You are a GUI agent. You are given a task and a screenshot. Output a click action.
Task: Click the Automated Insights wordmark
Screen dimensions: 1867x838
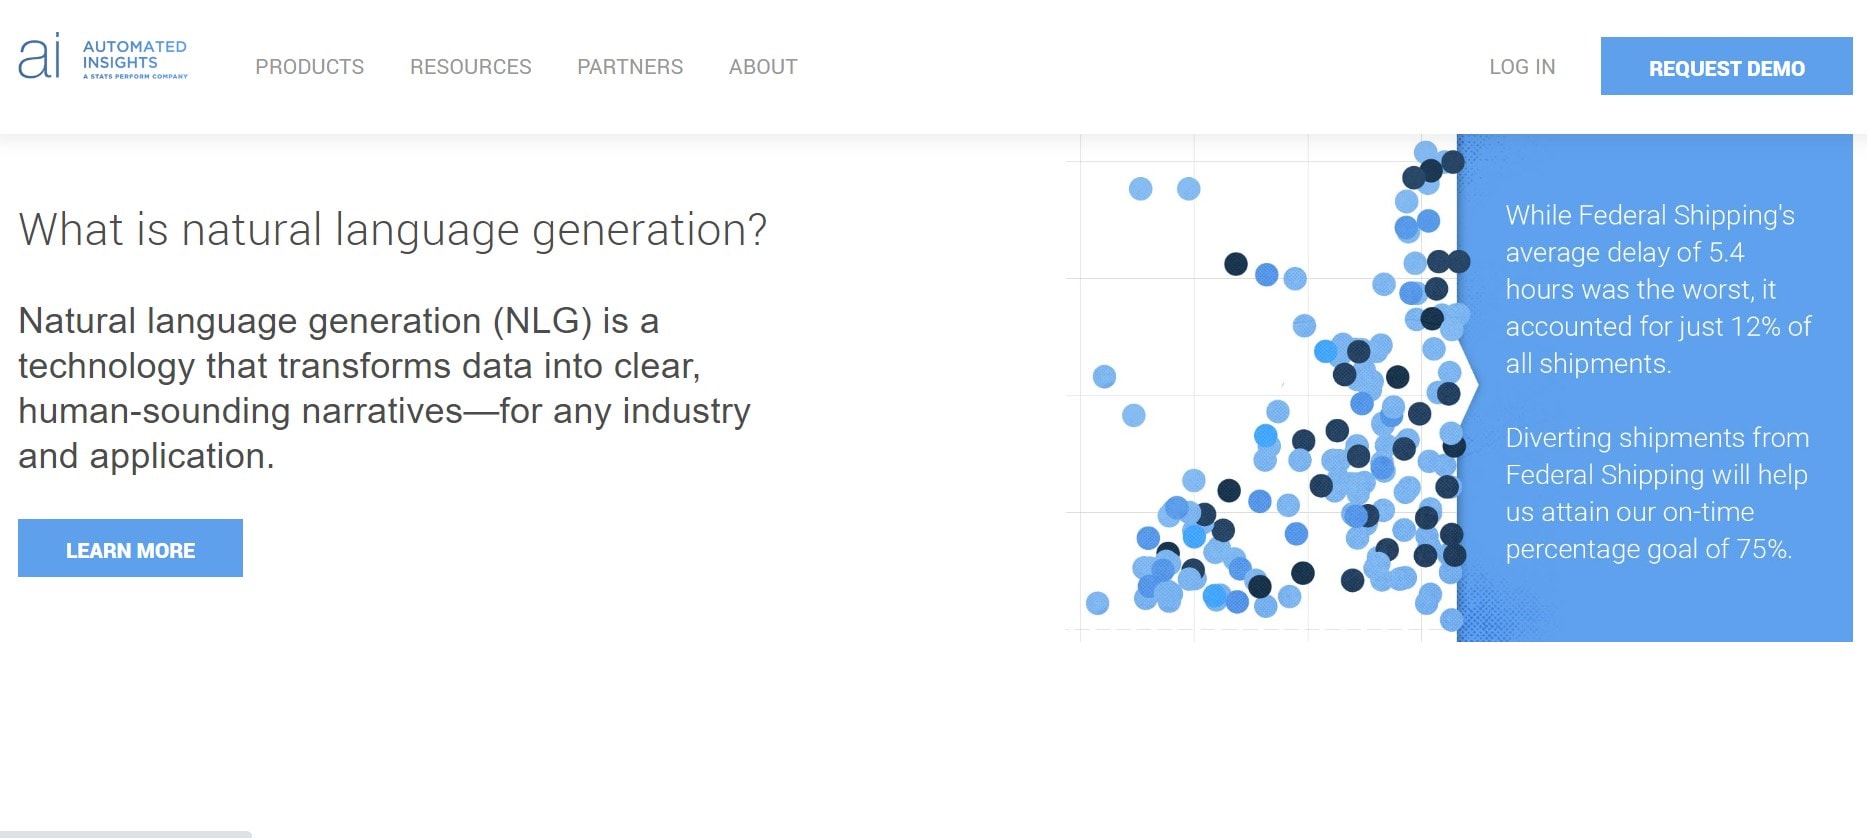tap(134, 54)
